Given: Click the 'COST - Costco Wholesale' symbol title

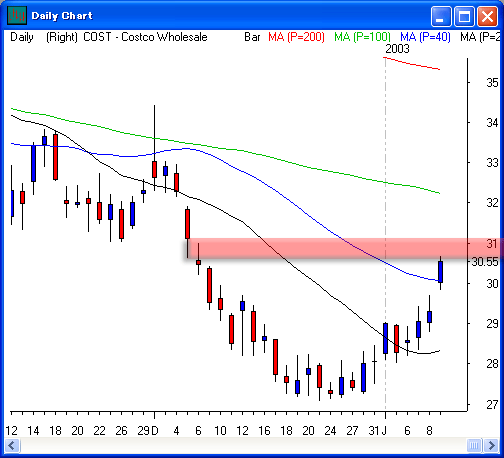Looking at the screenshot, I should click(145, 37).
